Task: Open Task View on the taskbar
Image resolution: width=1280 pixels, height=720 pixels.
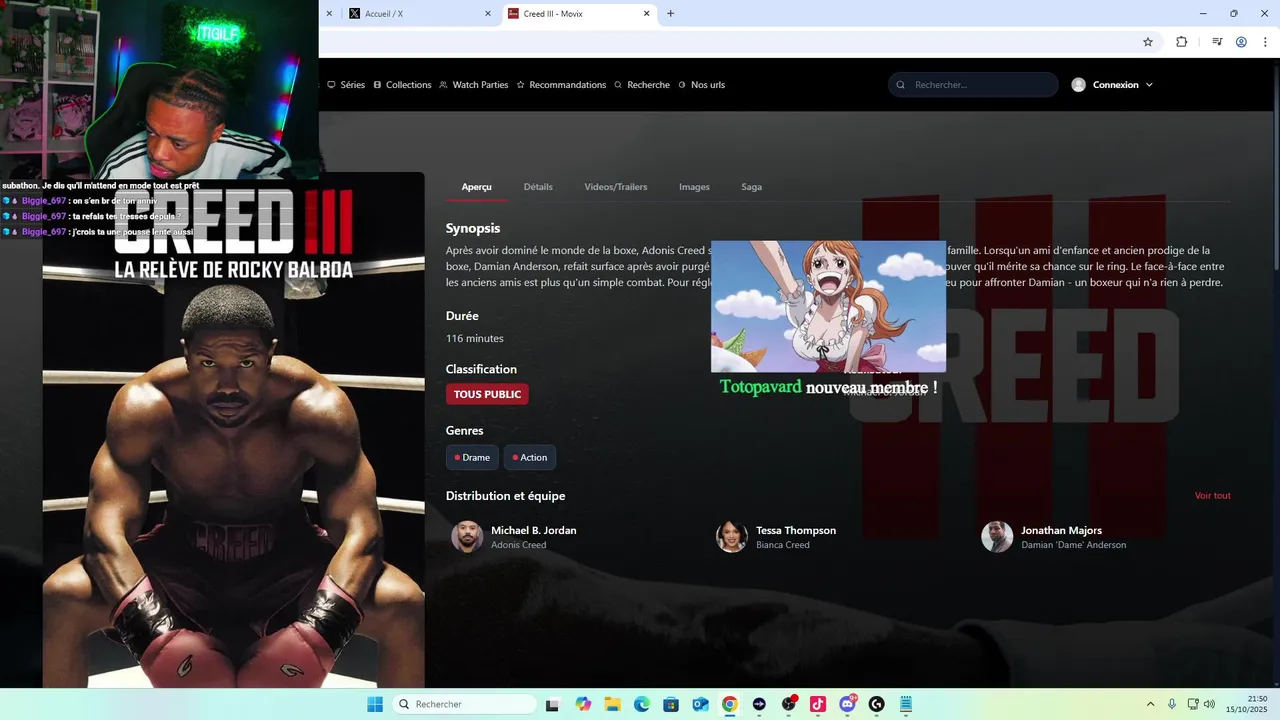Action: pos(552,704)
